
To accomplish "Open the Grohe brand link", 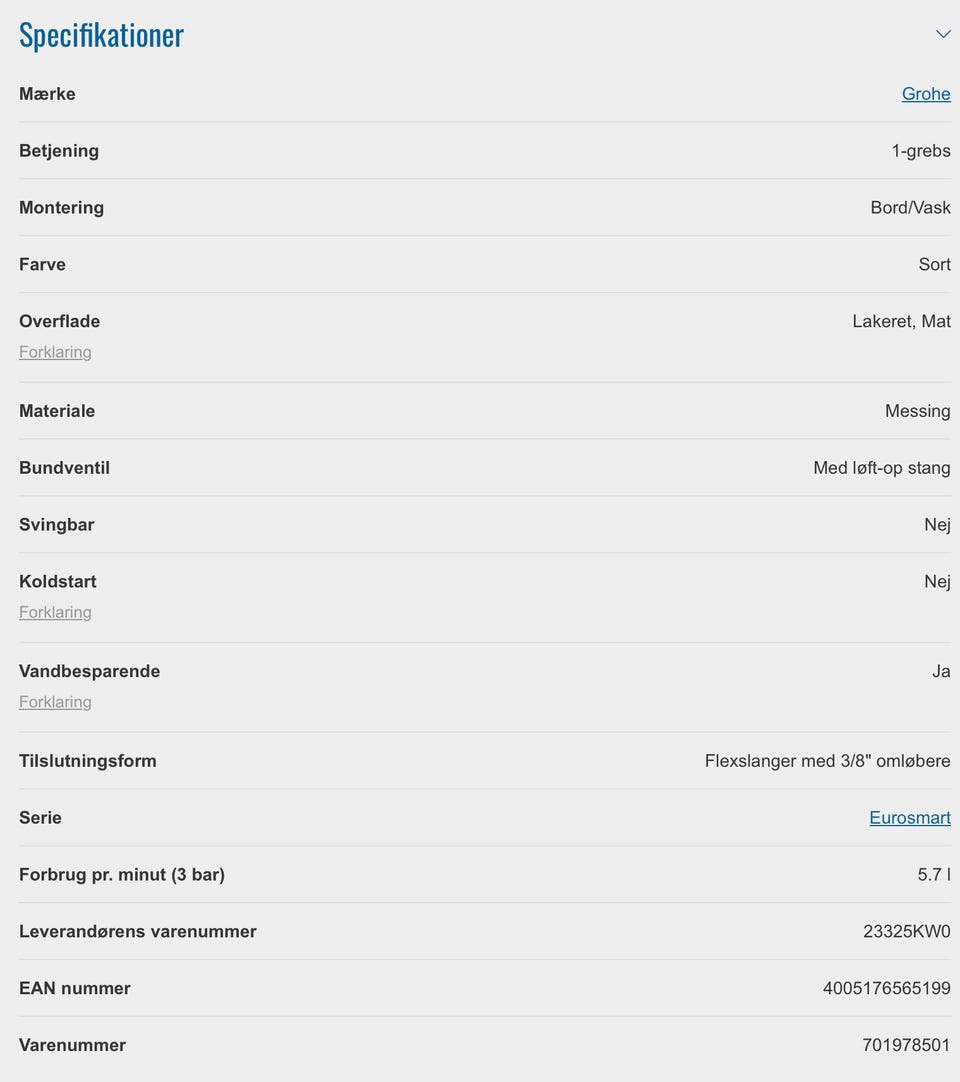I will (926, 94).
